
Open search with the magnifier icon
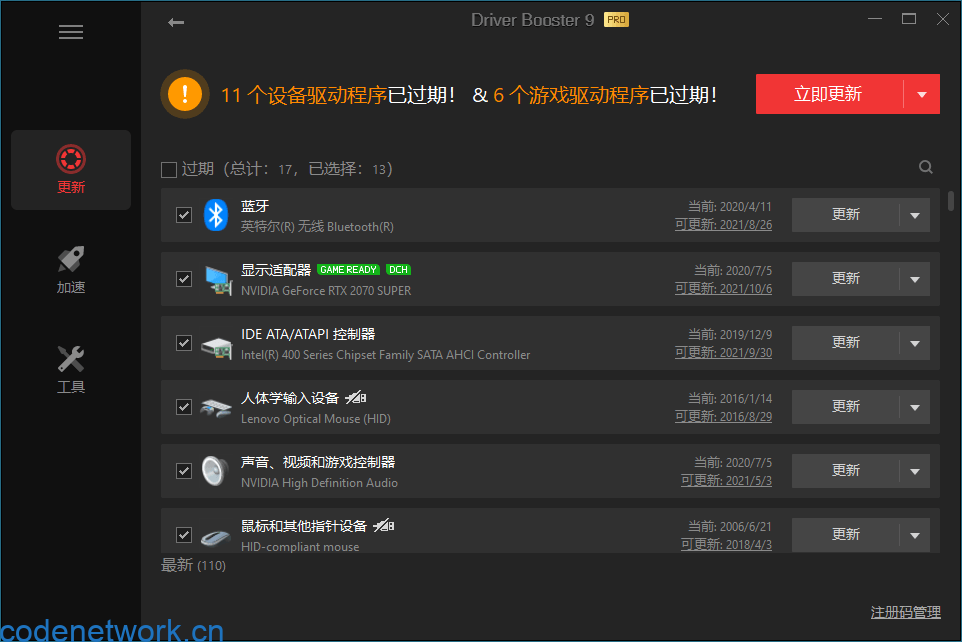(925, 167)
